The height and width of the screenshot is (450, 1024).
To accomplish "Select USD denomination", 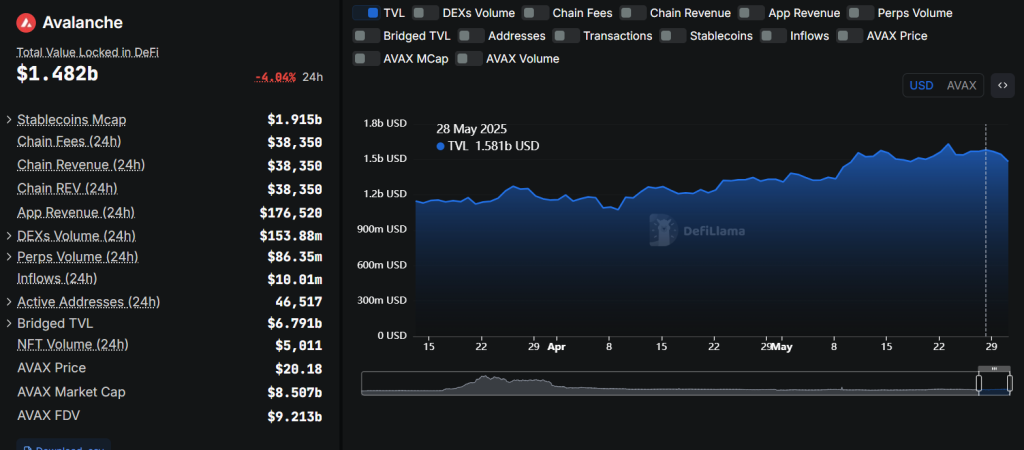I will [x=921, y=86].
